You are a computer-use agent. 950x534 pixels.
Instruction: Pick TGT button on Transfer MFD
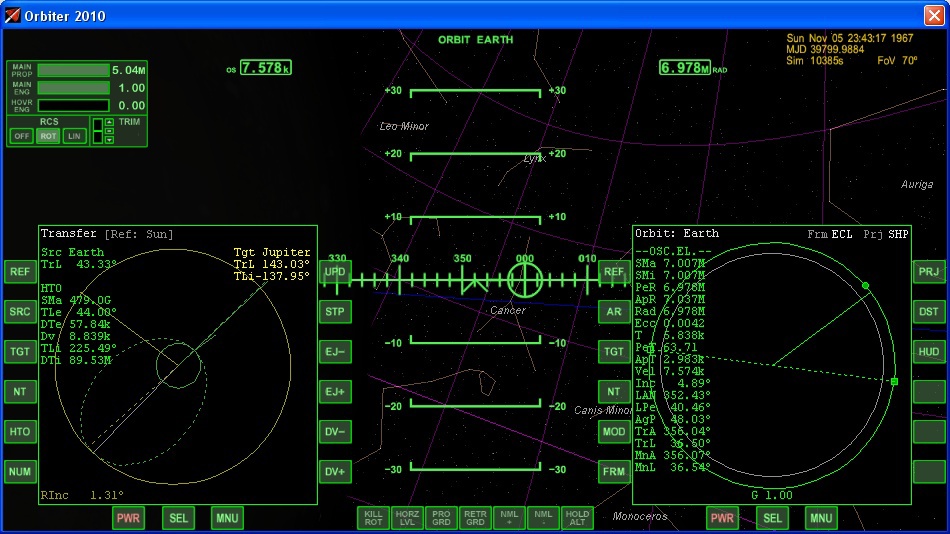point(20,352)
